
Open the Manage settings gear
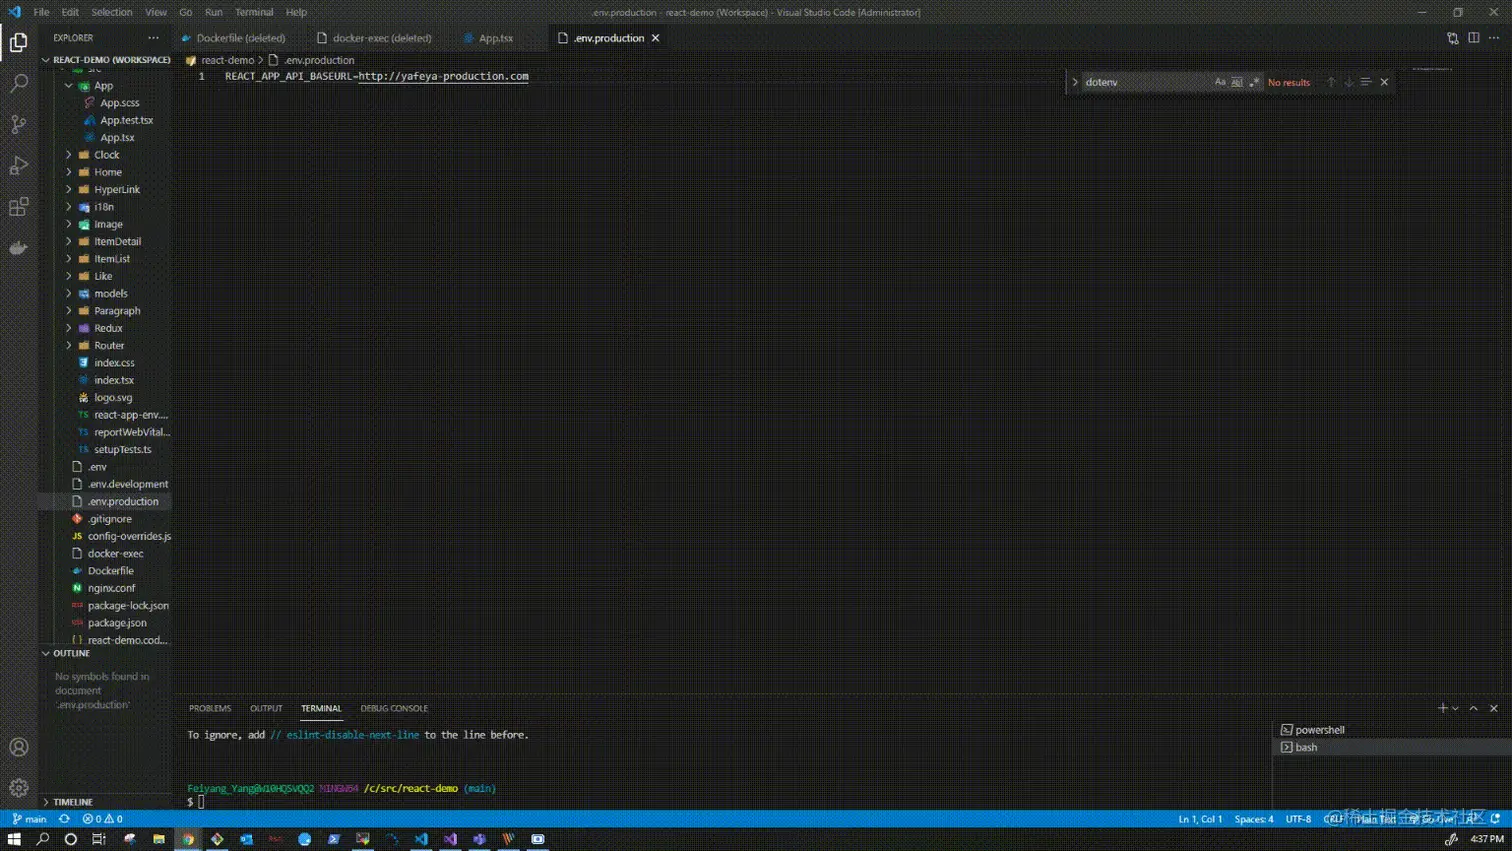pyautogui.click(x=18, y=787)
